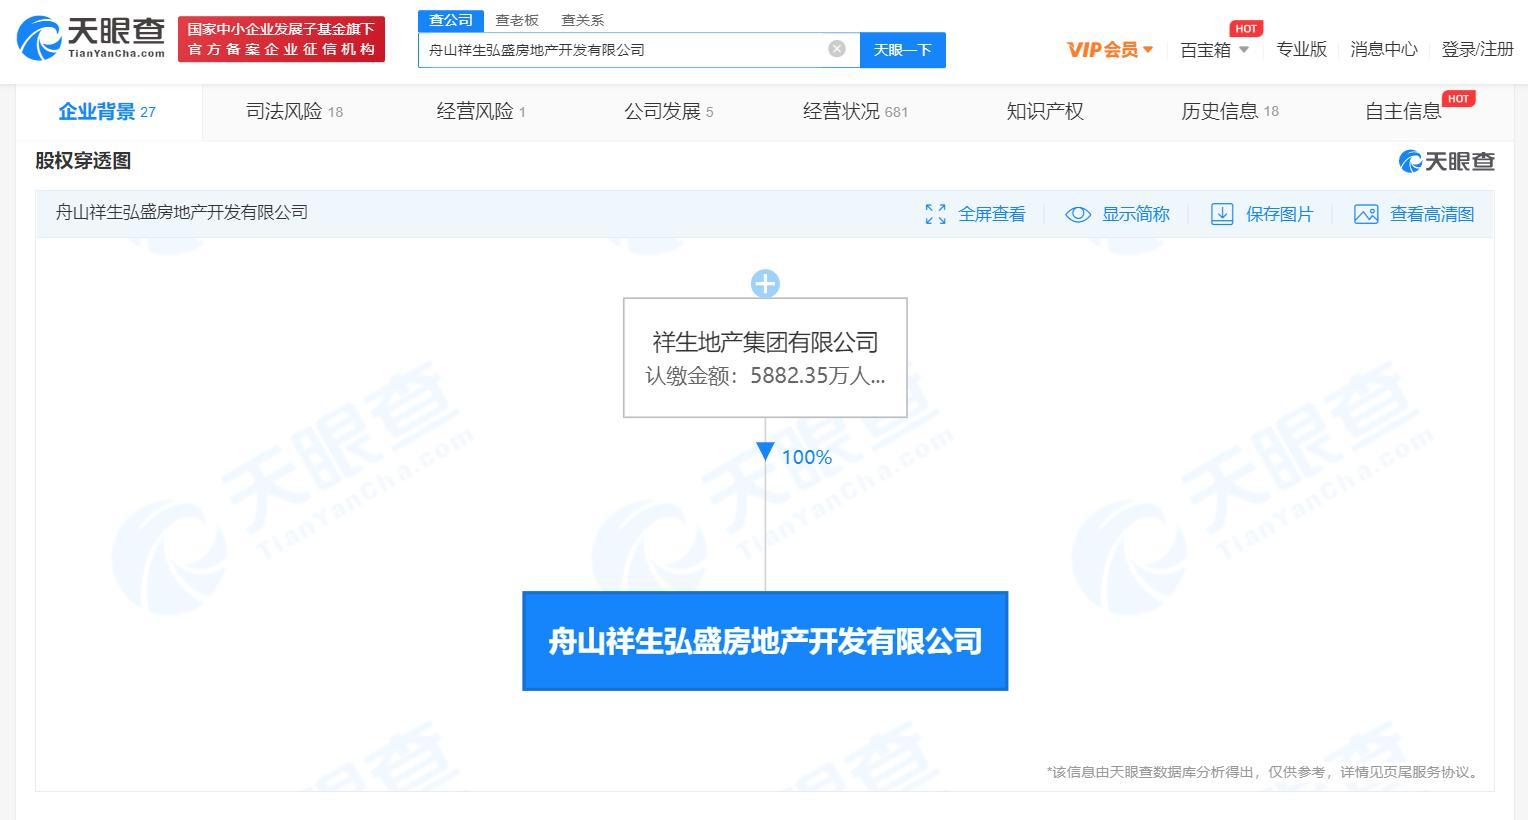This screenshot has width=1528, height=820.
Task: Select the 查公司 search mode
Action: [x=451, y=20]
